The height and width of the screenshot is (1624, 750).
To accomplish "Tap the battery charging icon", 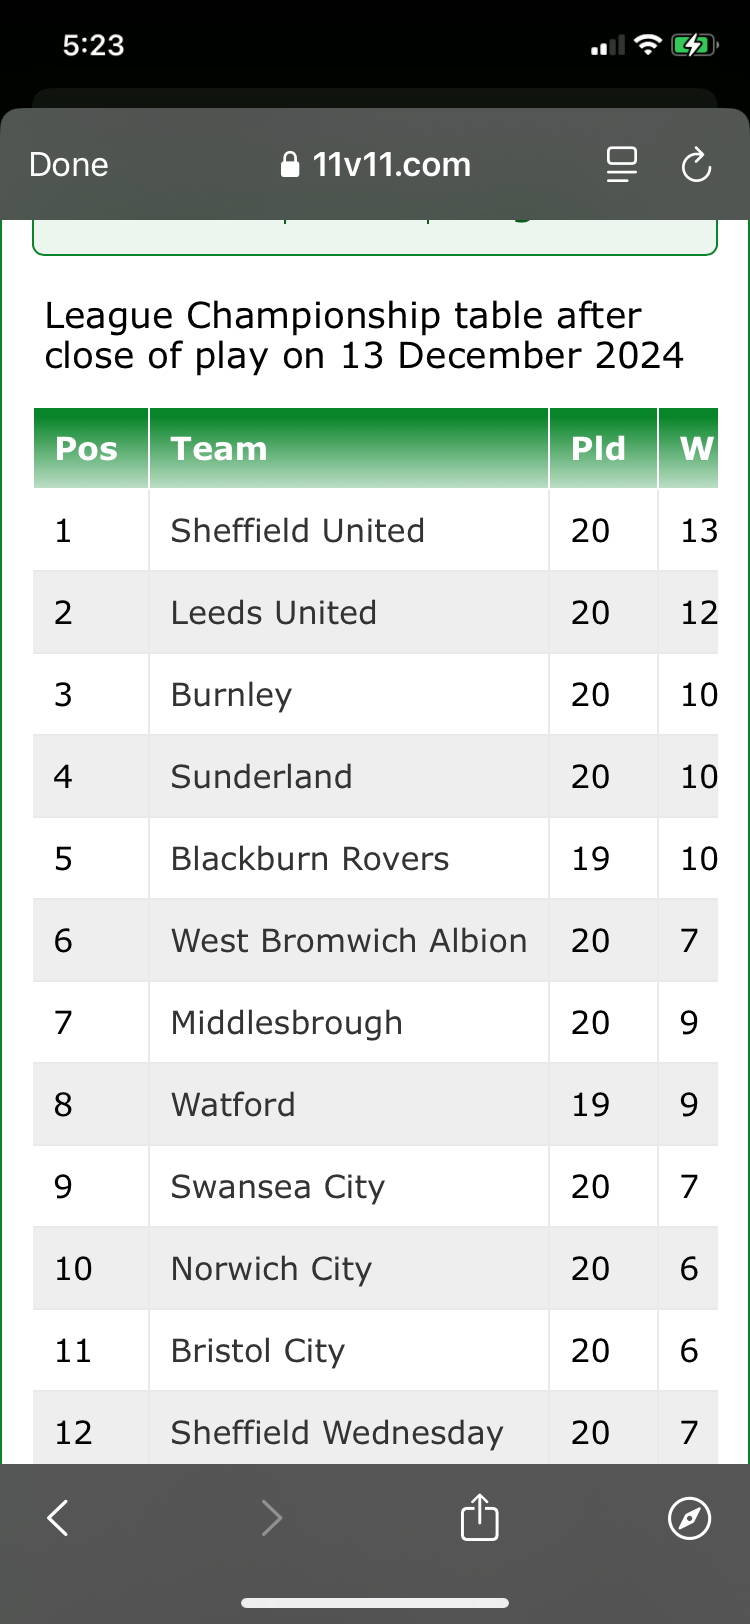I will point(693,45).
